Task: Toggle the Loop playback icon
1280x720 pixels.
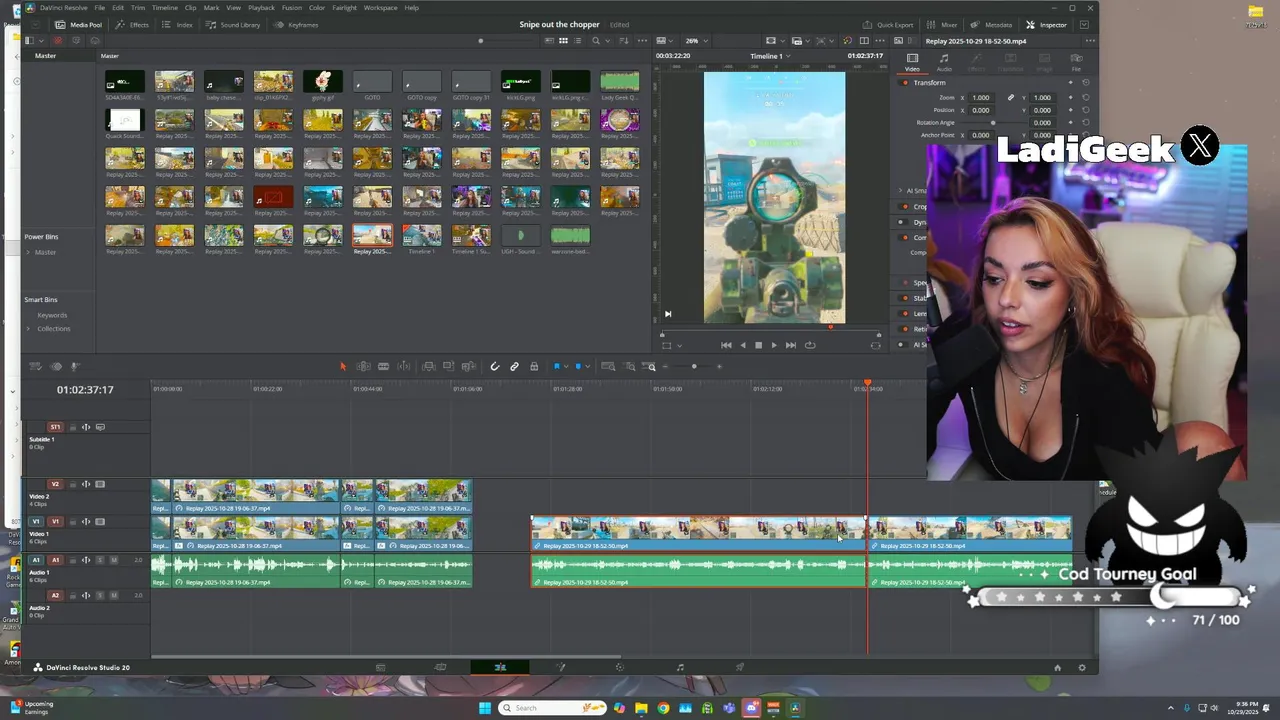Action: click(810, 345)
